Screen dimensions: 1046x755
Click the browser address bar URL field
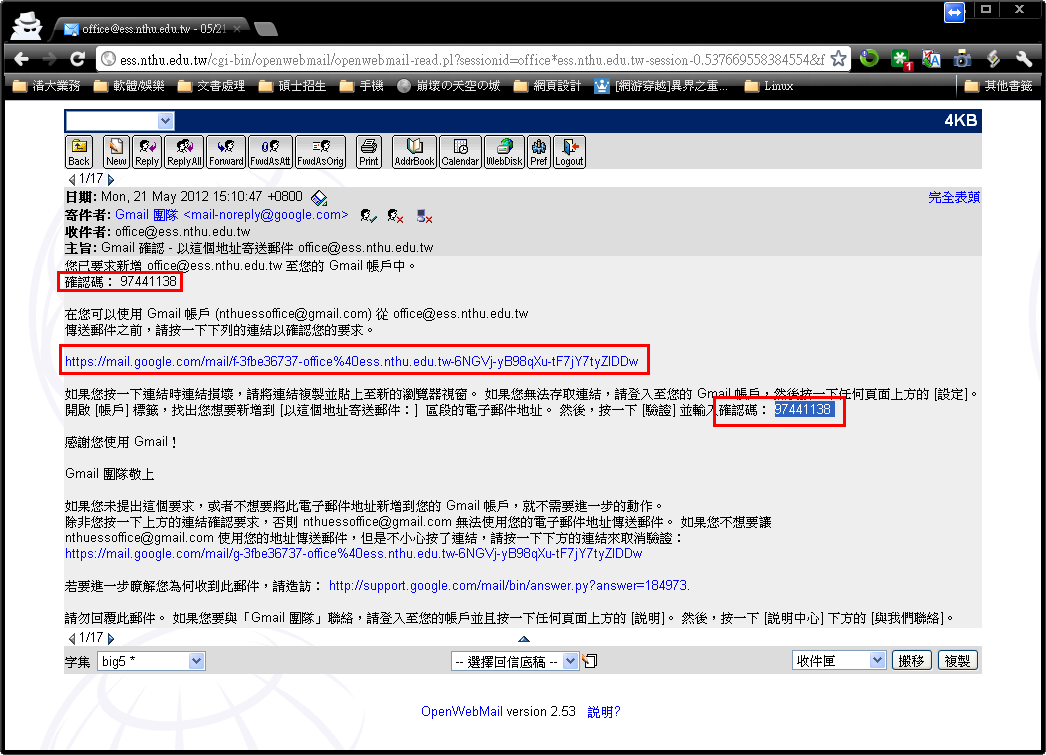[471, 59]
